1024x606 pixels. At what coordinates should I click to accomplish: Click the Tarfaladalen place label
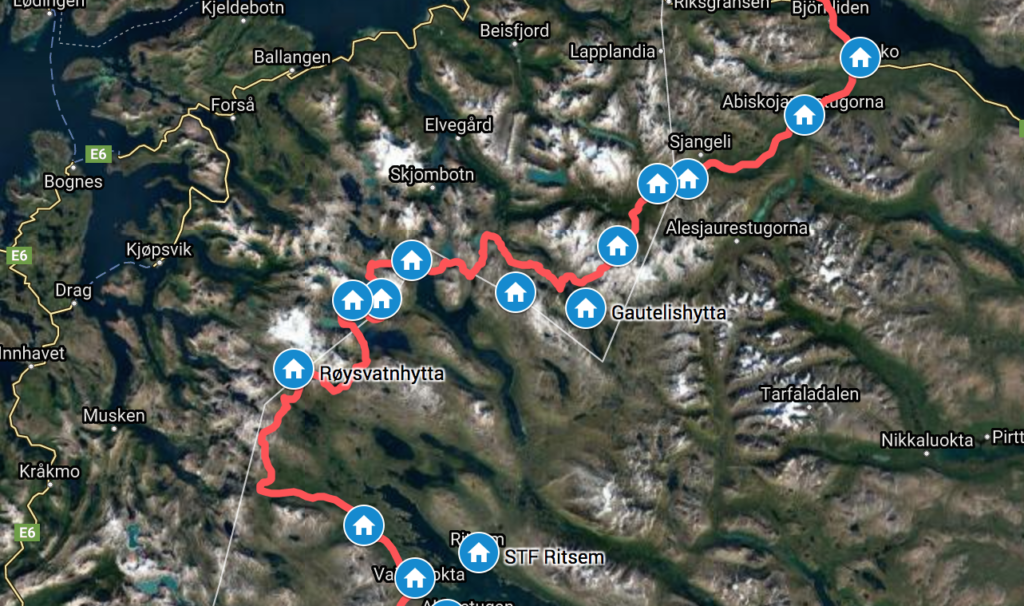pos(810,394)
